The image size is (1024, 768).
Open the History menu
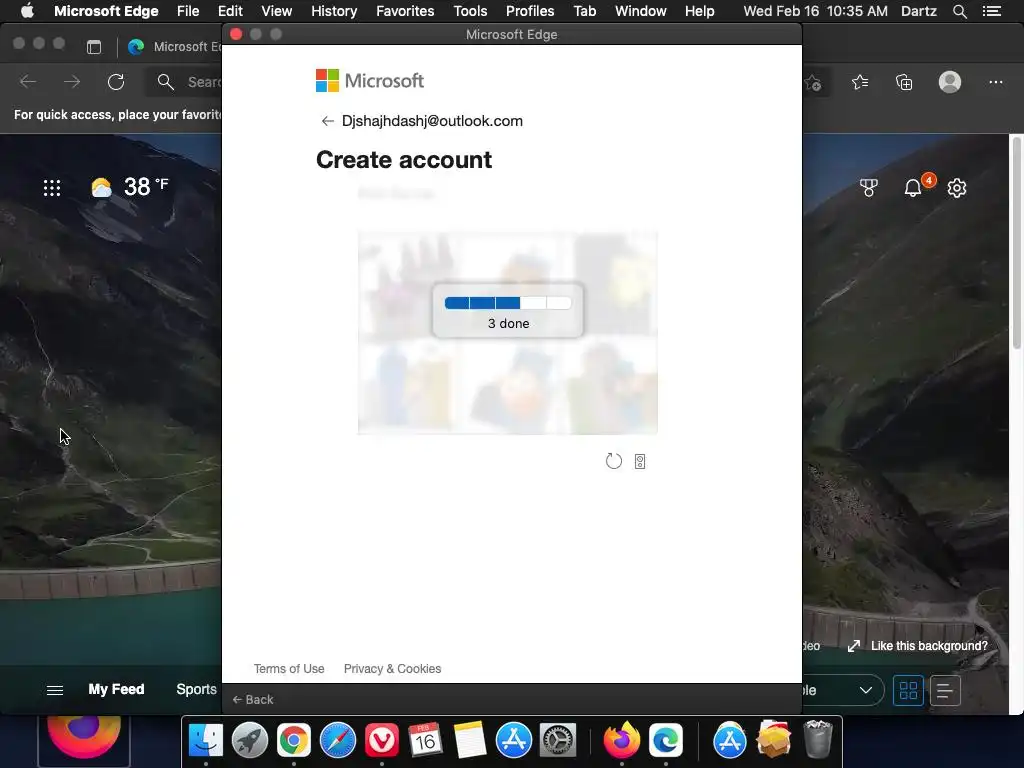[x=334, y=11]
